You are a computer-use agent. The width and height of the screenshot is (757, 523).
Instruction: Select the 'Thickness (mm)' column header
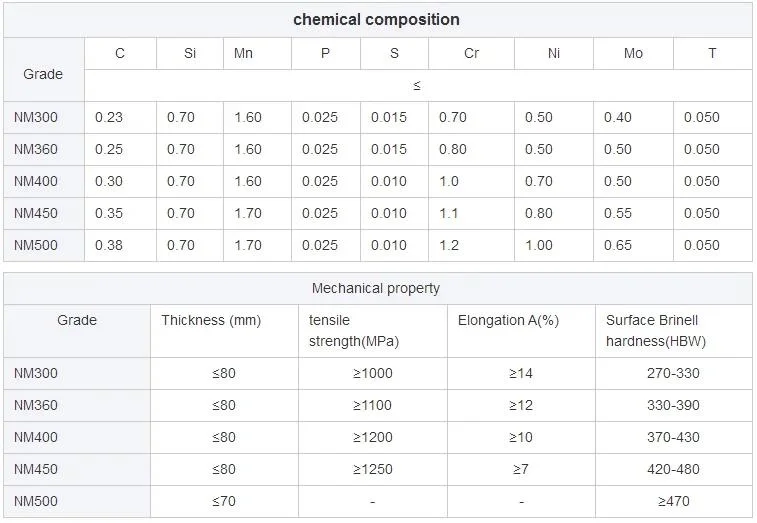tap(211, 320)
